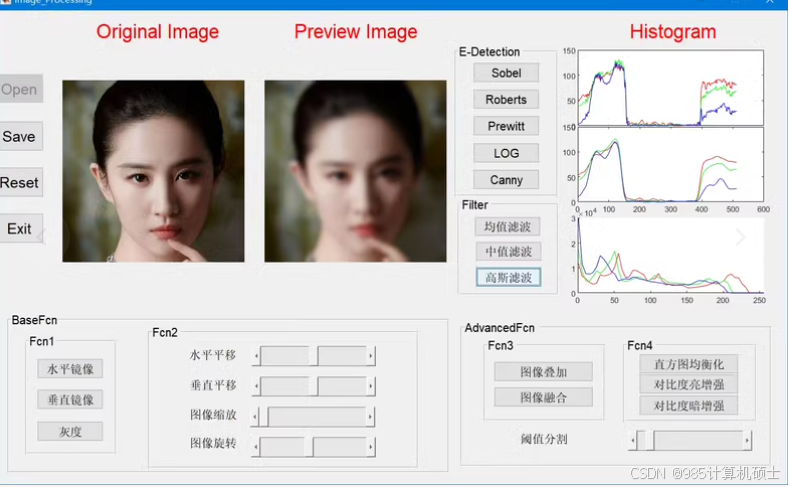The image size is (791, 487).
Task: Click right arrow of 水平平移 slider
Action: pyautogui.click(x=370, y=356)
